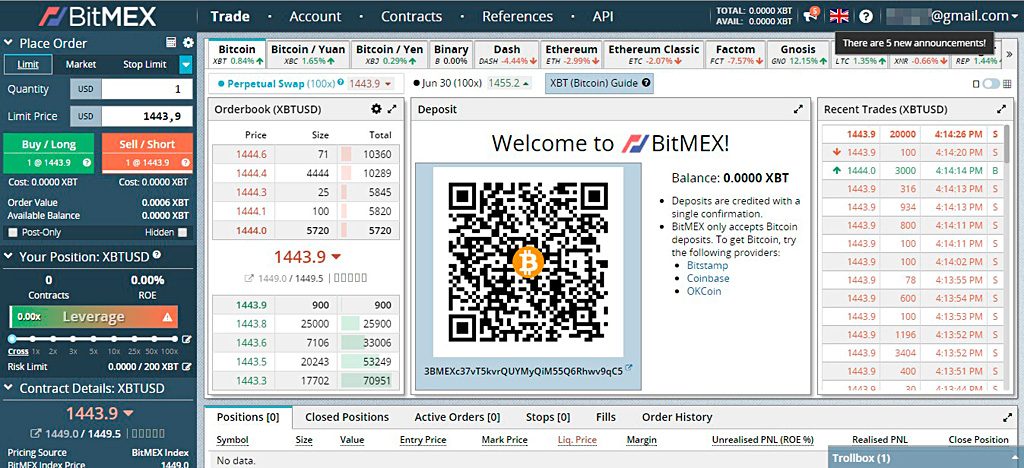Image resolution: width=1024 pixels, height=468 pixels.
Task: Open the References menu
Action: [517, 16]
